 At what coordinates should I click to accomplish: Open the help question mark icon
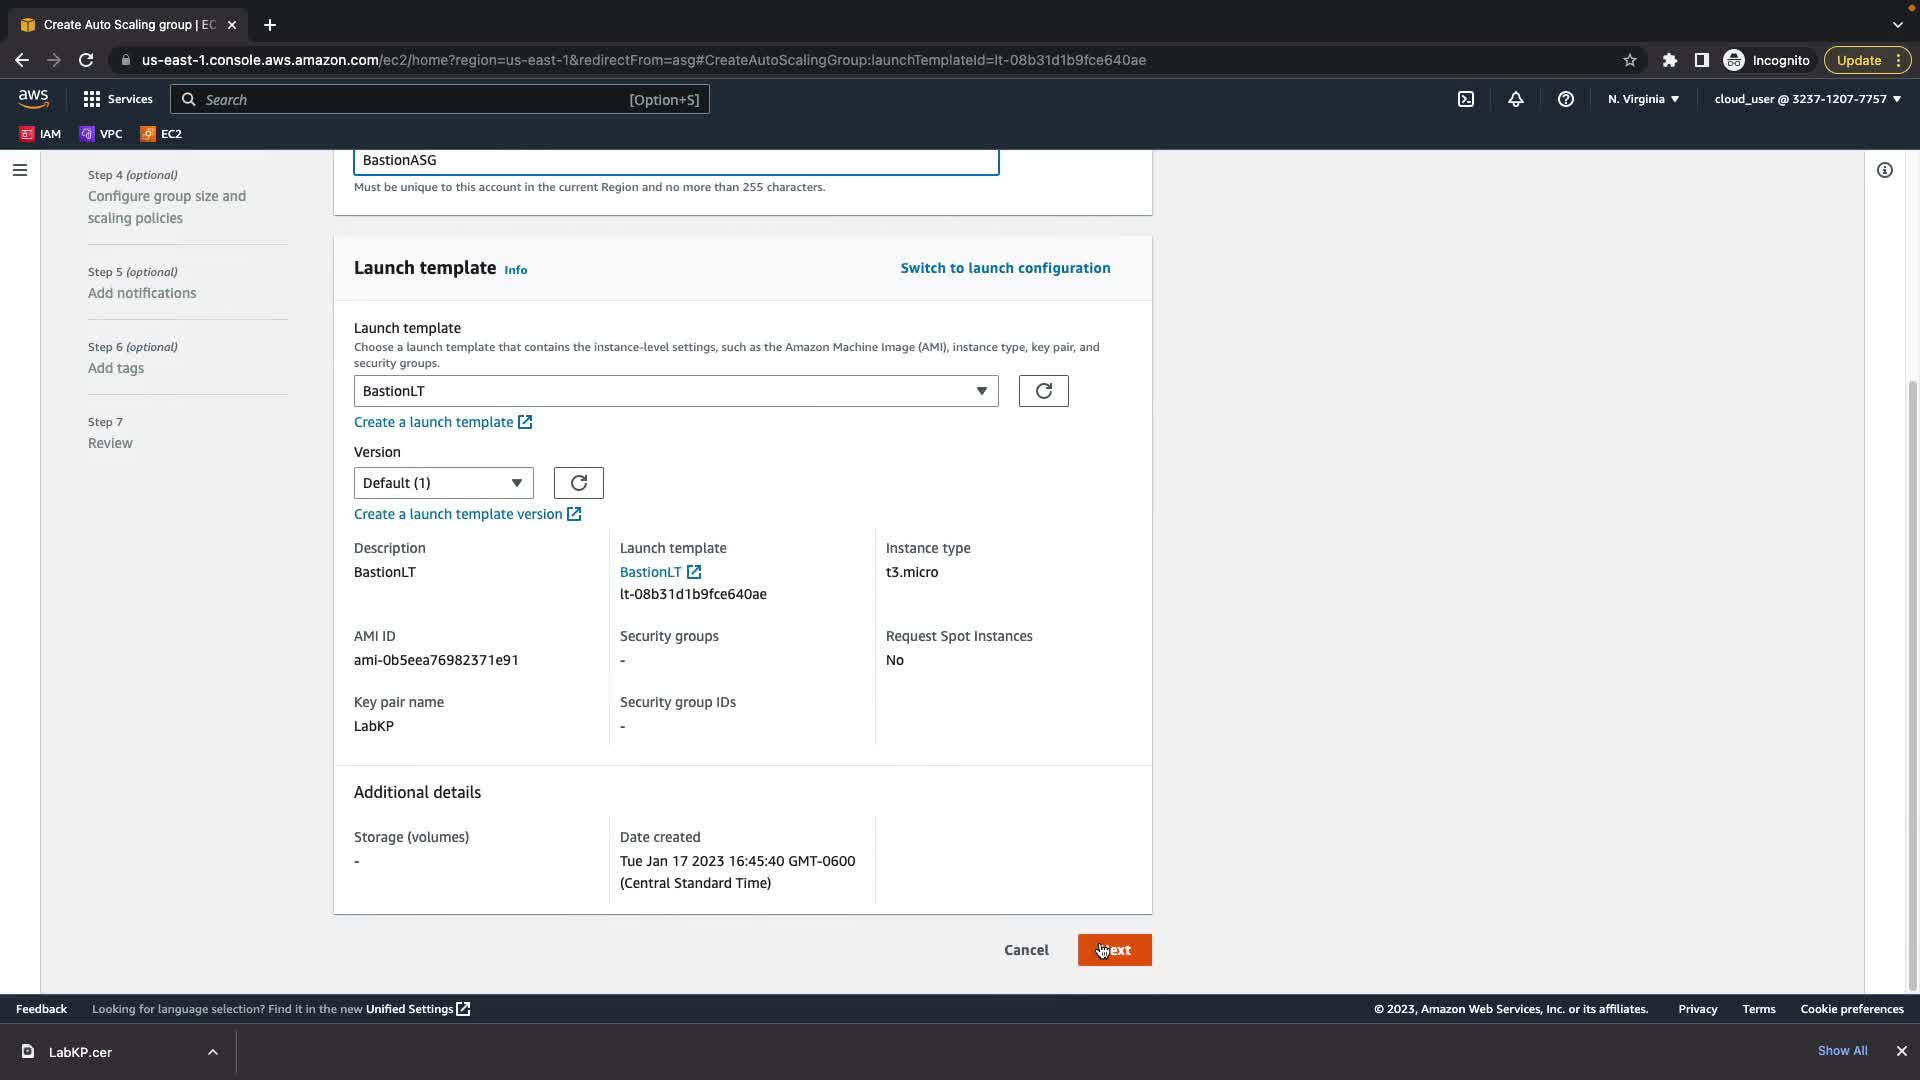pos(1566,99)
